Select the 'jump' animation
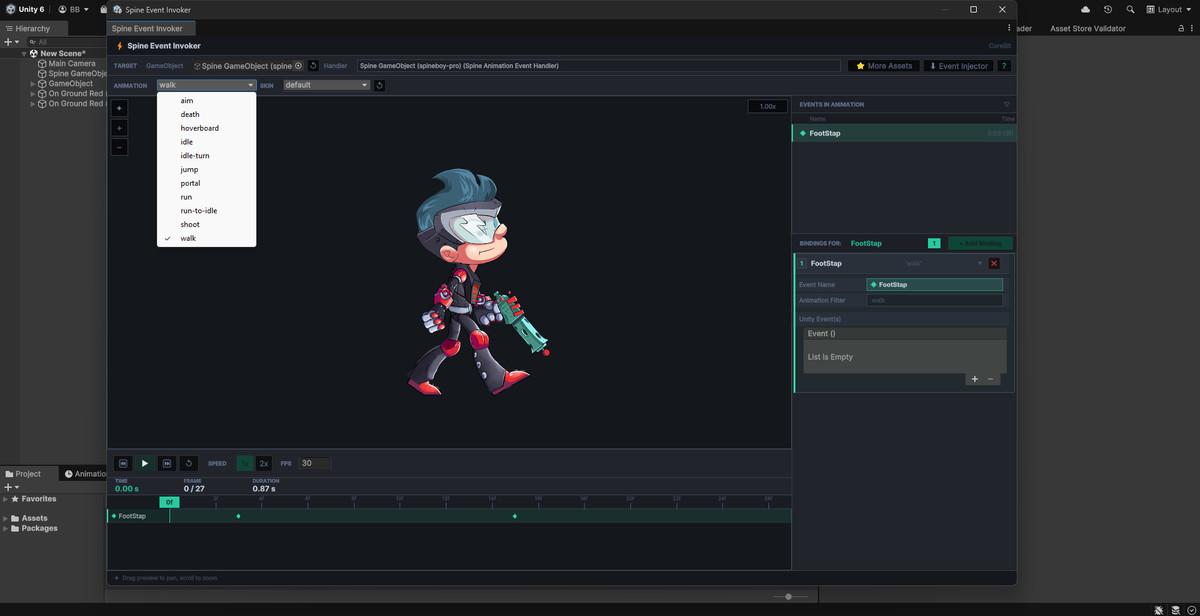Image resolution: width=1200 pixels, height=616 pixels. (206, 169)
